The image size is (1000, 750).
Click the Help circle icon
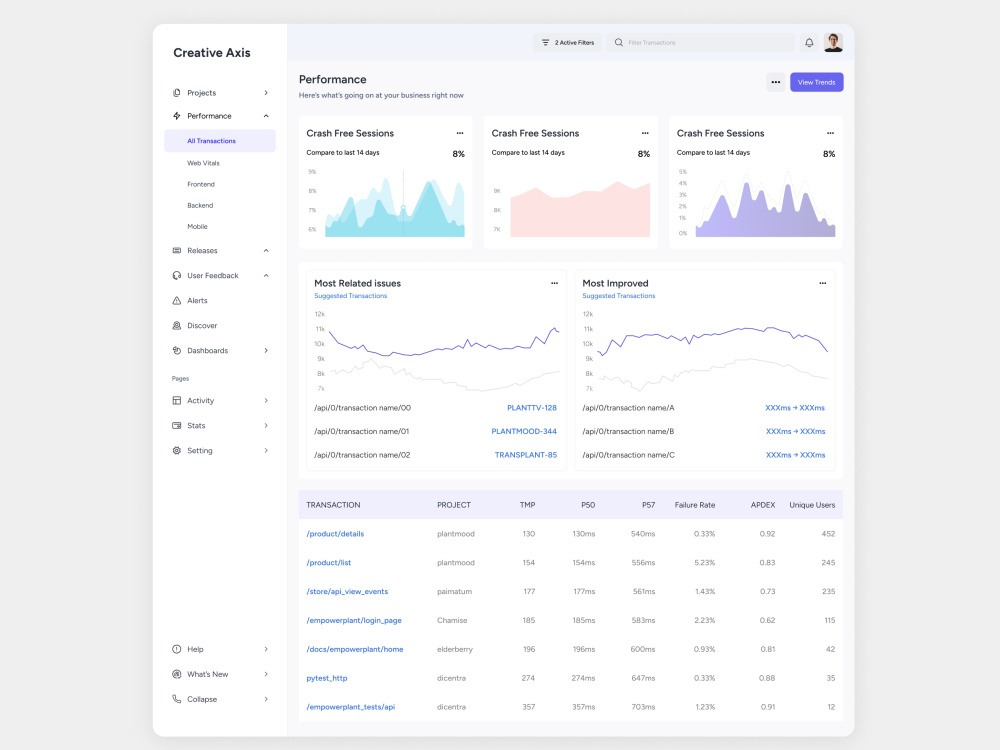[177, 649]
